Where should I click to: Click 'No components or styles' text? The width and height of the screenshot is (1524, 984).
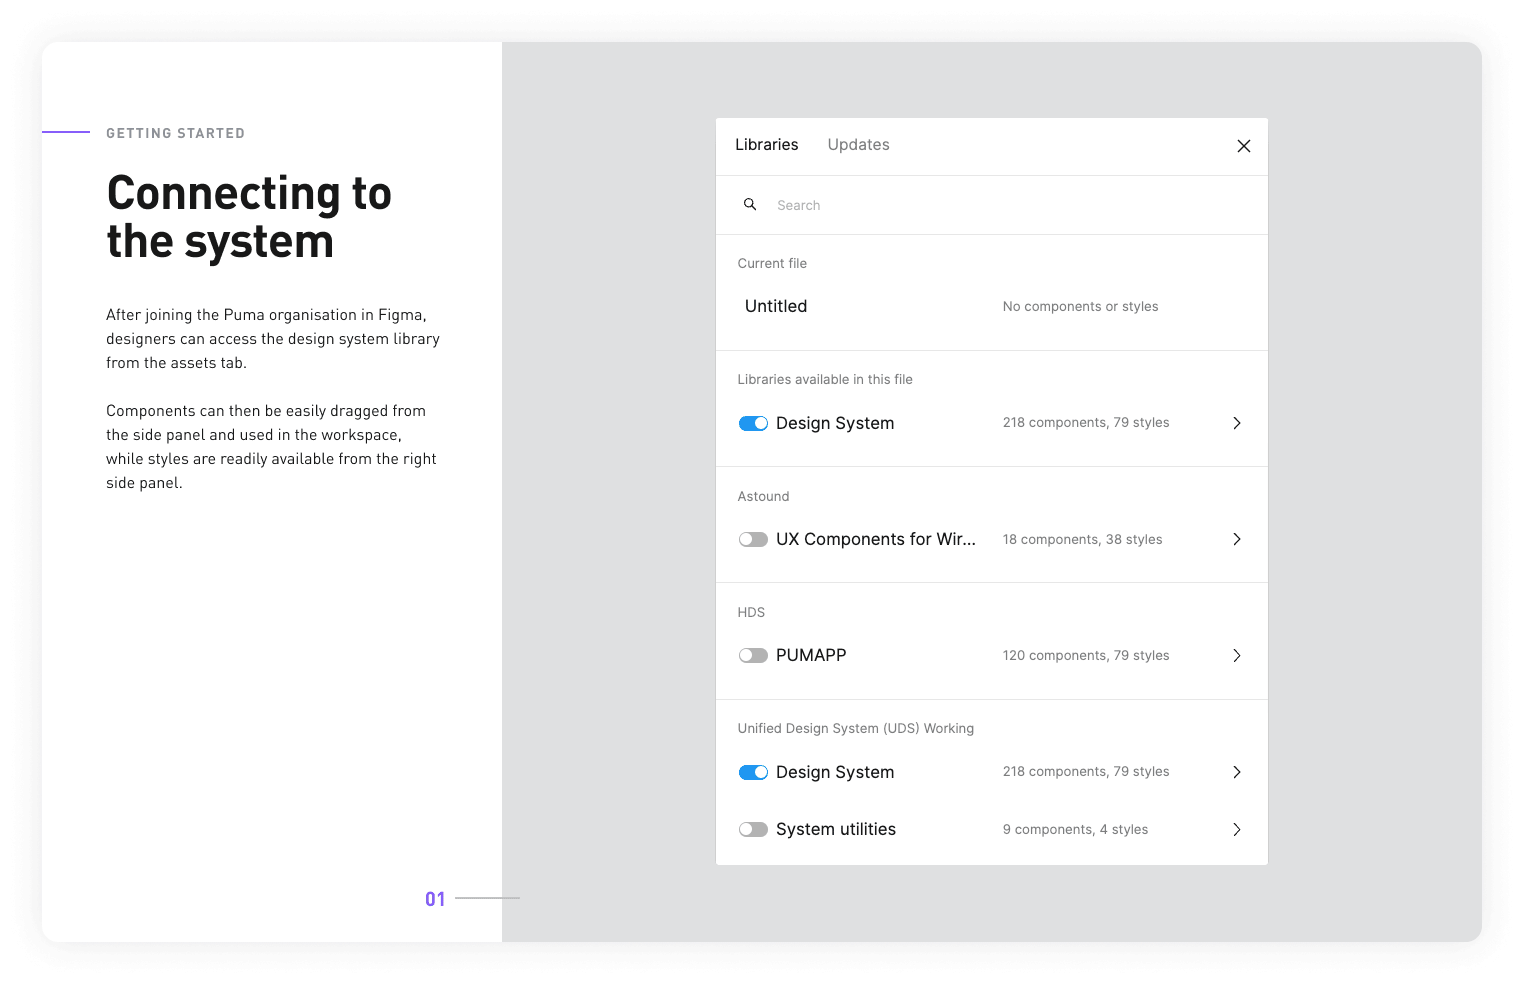coord(1080,306)
